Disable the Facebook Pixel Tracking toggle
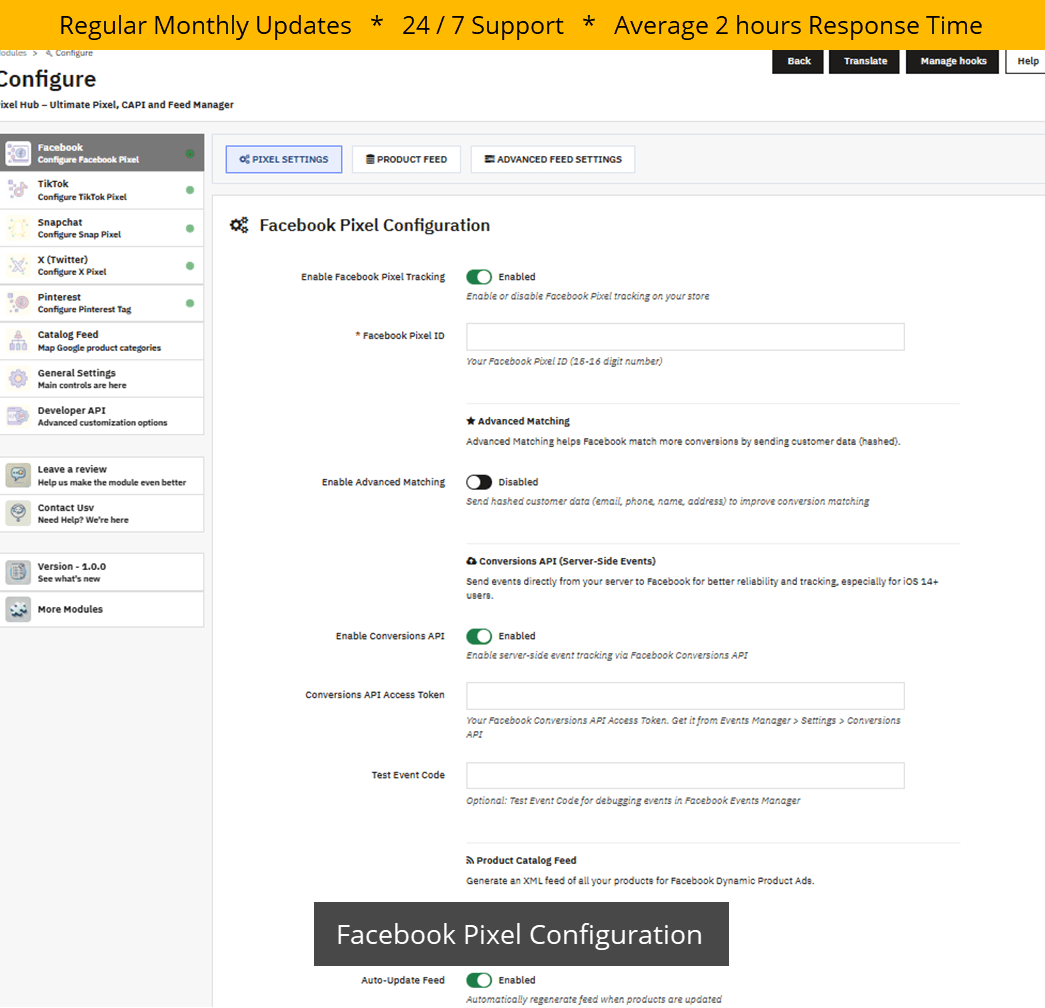 [x=479, y=277]
